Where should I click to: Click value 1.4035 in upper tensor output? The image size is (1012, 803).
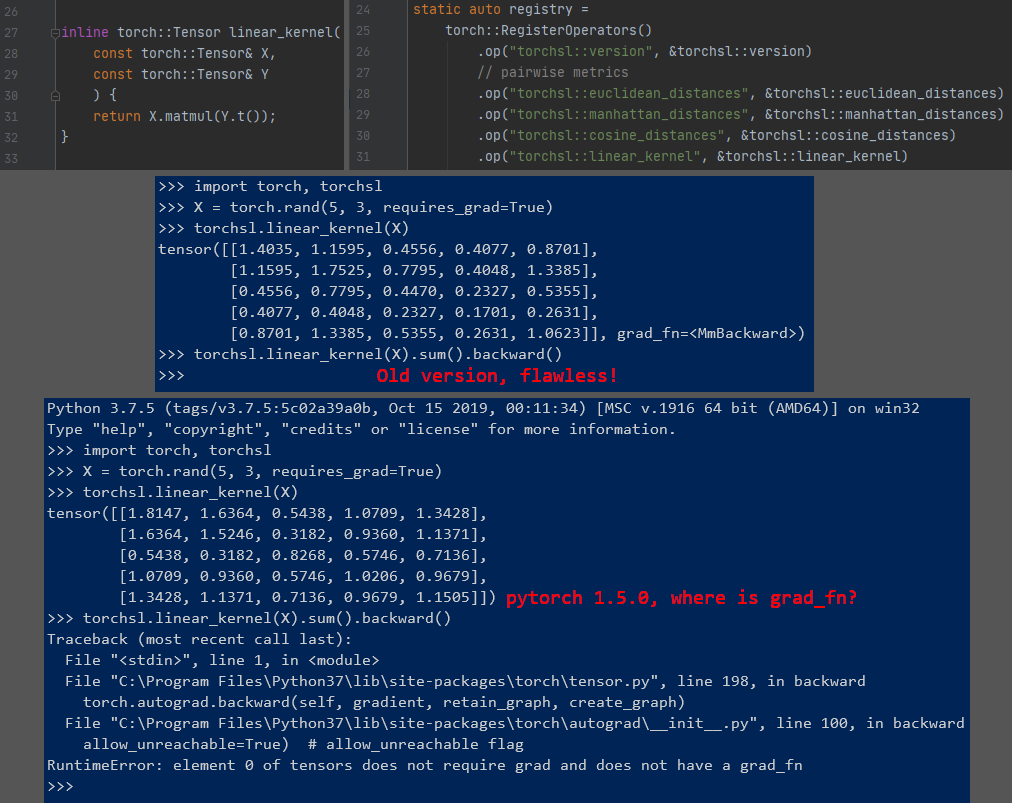(x=265, y=250)
